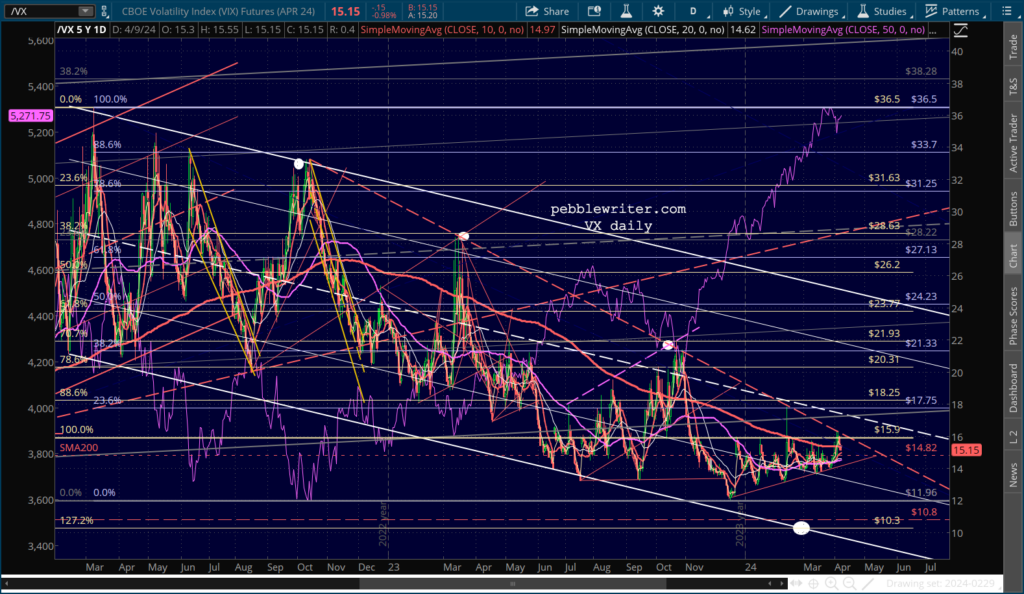Click the $10.8 red price label
The height and width of the screenshot is (594, 1024).
coord(924,512)
